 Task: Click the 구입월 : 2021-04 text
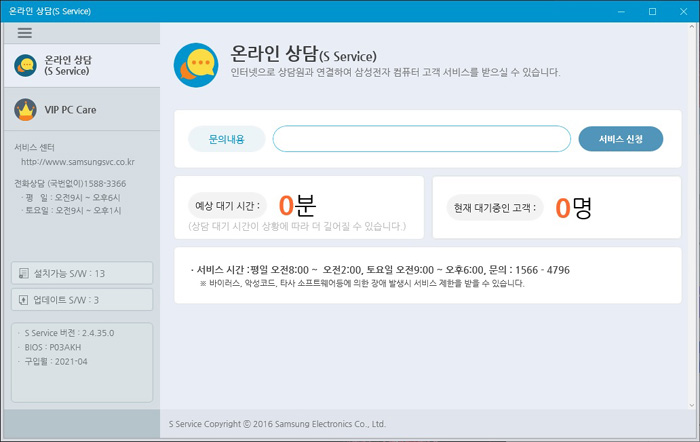click(56, 362)
